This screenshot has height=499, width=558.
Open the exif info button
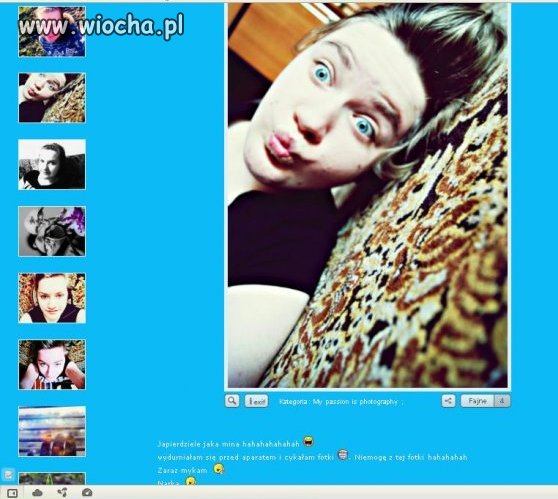pyautogui.click(x=256, y=401)
